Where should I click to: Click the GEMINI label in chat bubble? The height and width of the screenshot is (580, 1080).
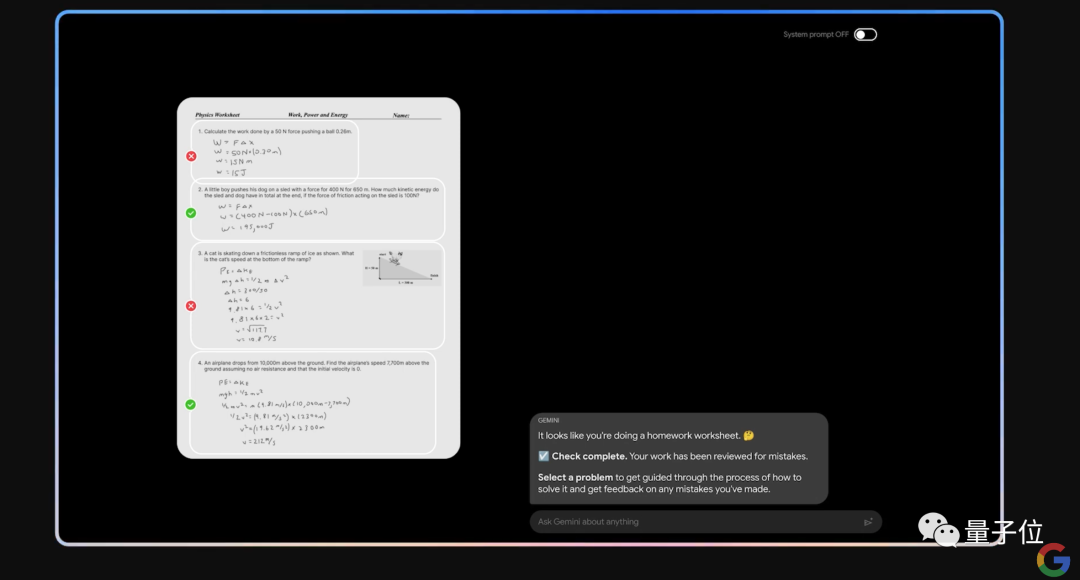[548, 420]
